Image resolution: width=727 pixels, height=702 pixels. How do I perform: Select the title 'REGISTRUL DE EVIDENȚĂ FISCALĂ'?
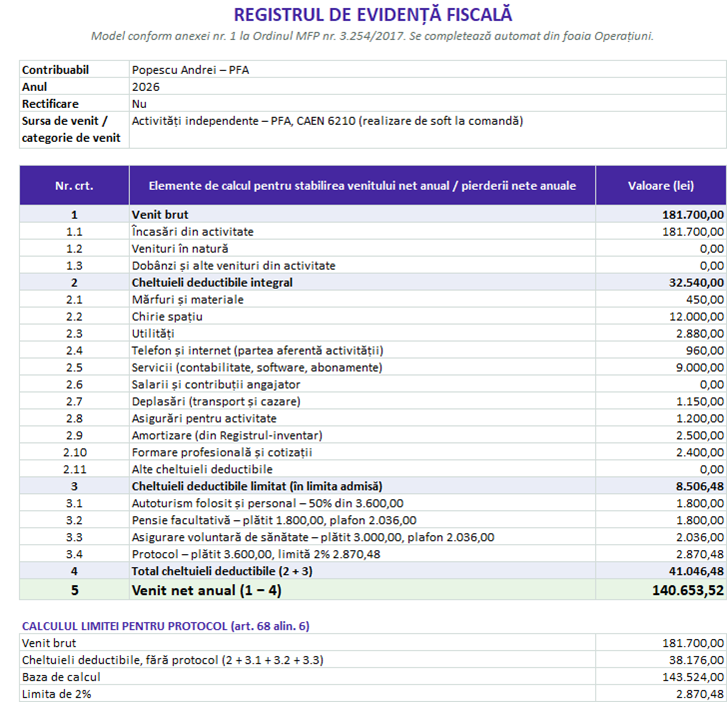coord(373,15)
